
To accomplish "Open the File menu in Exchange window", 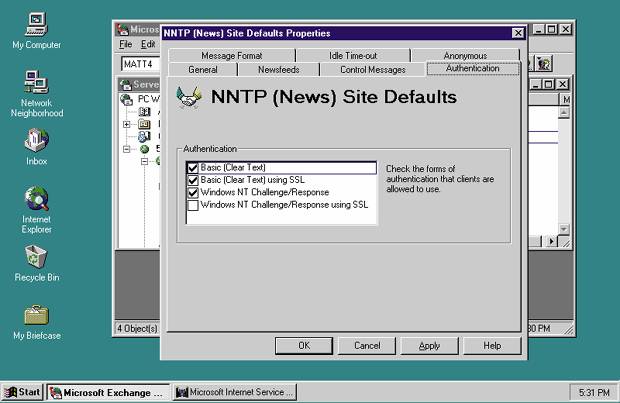I will coord(126,44).
